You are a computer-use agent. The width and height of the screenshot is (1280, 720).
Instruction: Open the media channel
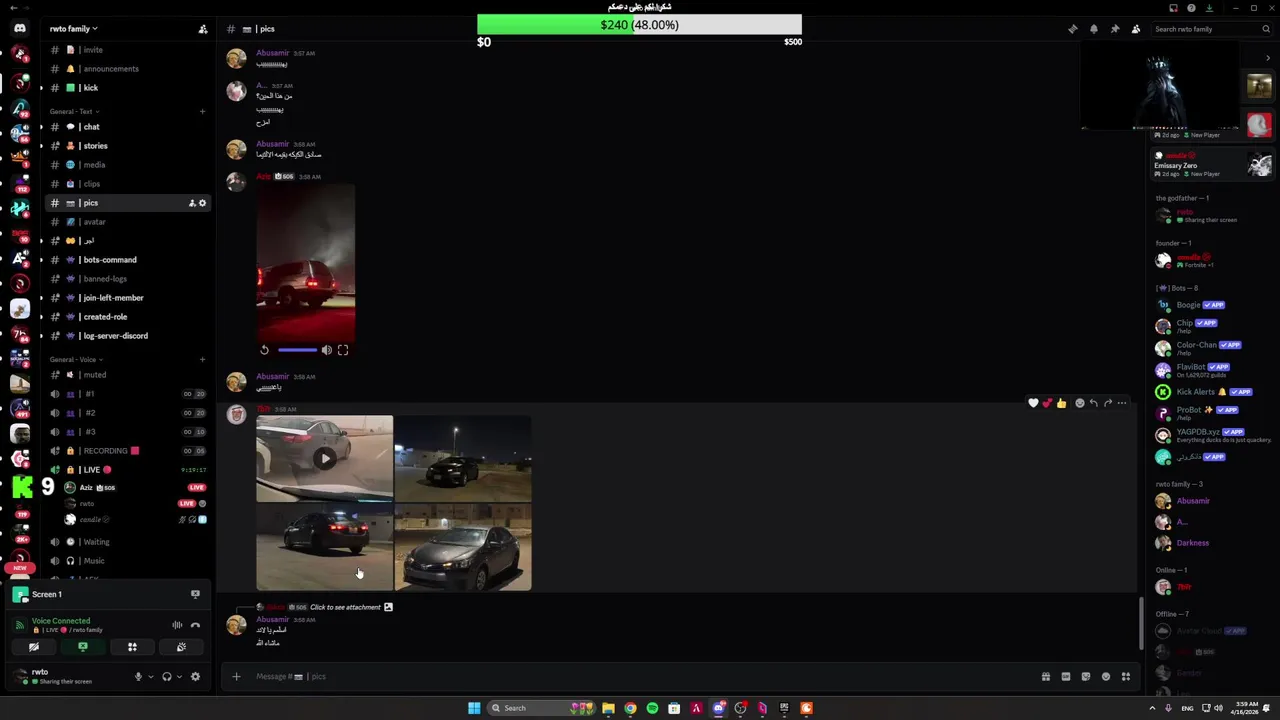point(128,165)
